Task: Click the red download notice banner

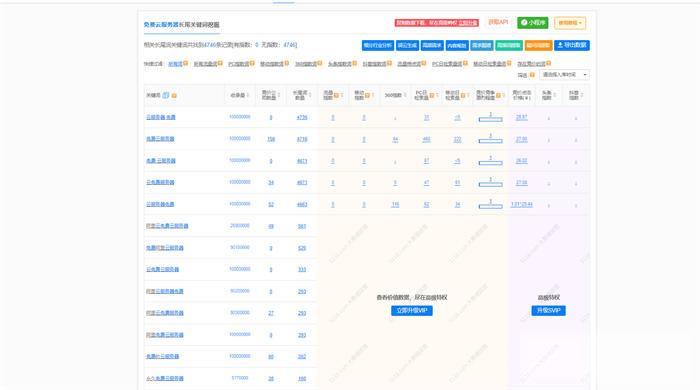Action: (437, 23)
